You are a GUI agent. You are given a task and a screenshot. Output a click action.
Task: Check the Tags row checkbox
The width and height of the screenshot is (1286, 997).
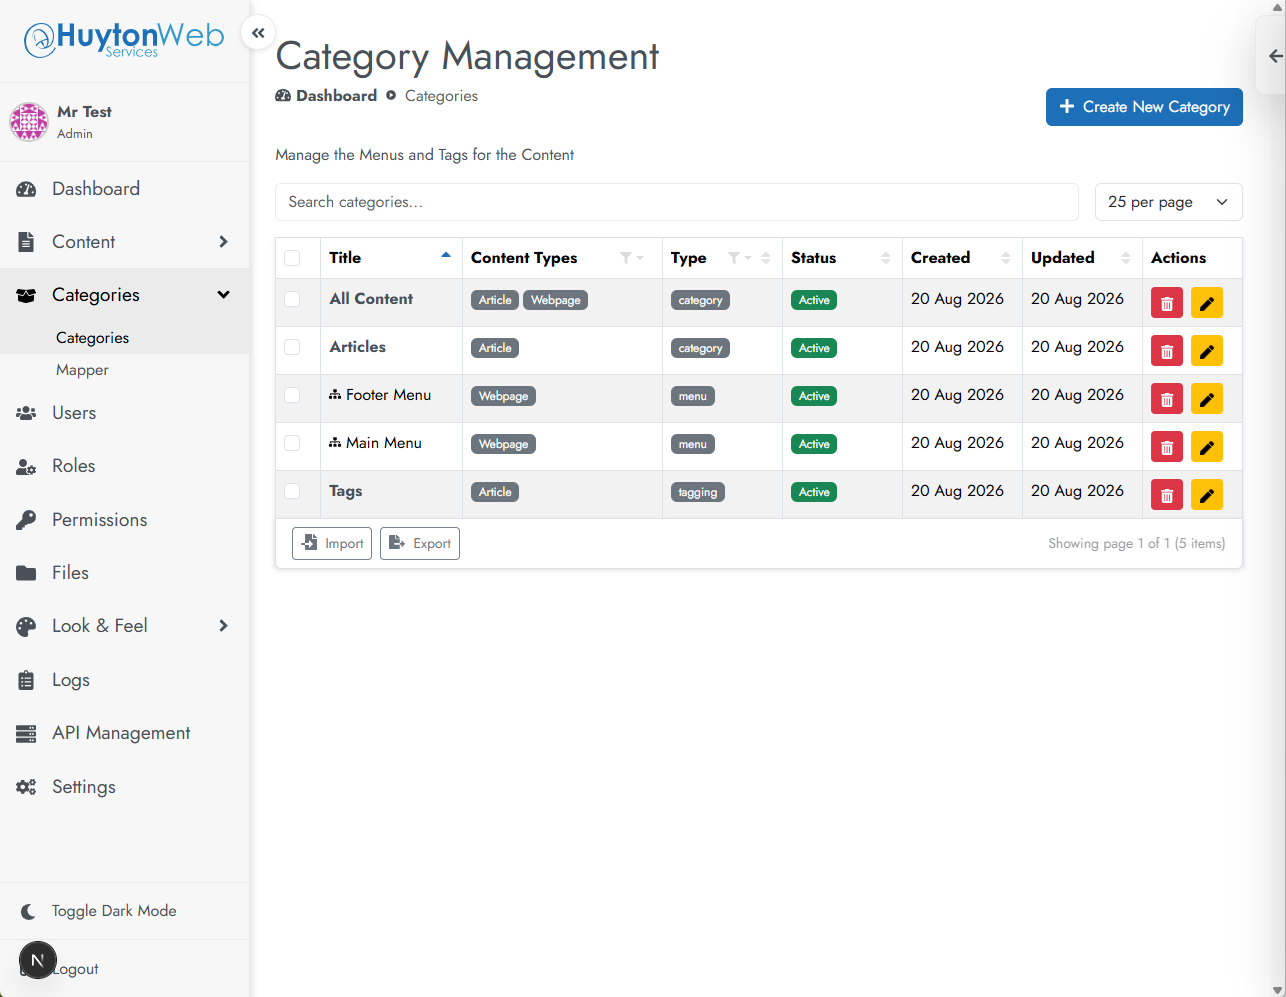292,491
